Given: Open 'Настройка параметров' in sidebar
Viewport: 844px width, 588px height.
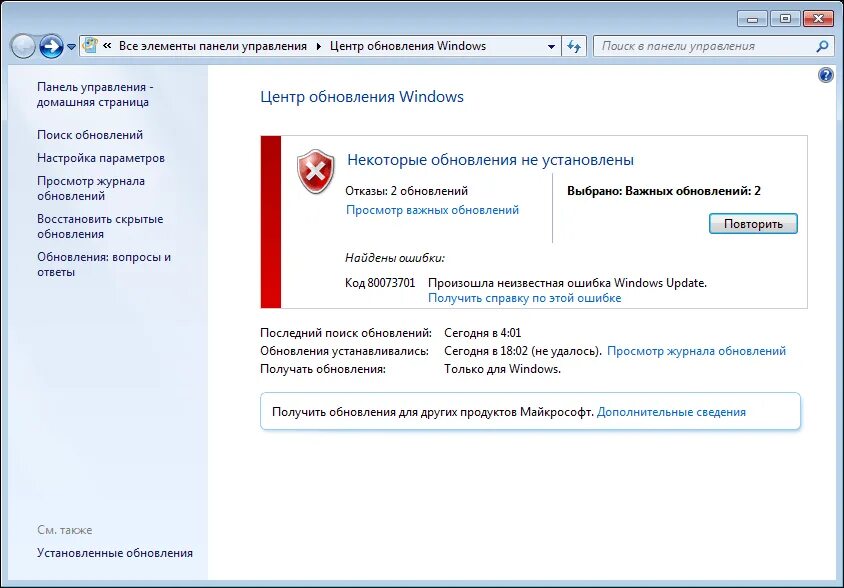Looking at the screenshot, I should point(101,158).
